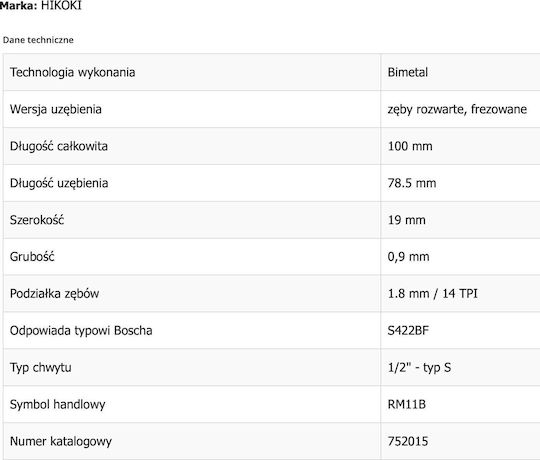
Task: Click the 78.5 mm value
Action: [412, 183]
